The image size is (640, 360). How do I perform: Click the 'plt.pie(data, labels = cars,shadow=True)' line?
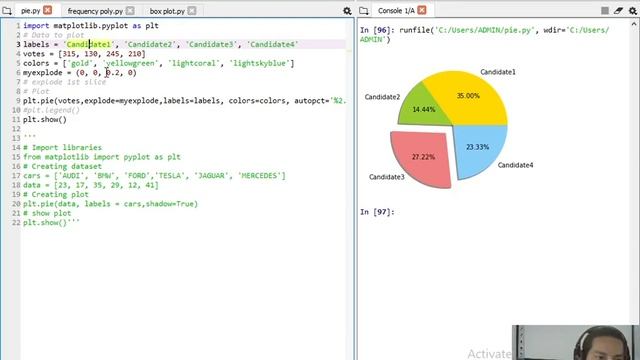point(110,204)
